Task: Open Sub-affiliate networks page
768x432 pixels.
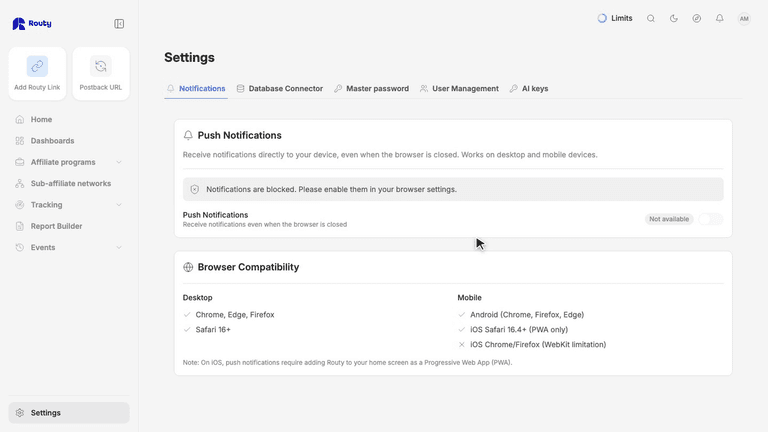Action: point(69,183)
